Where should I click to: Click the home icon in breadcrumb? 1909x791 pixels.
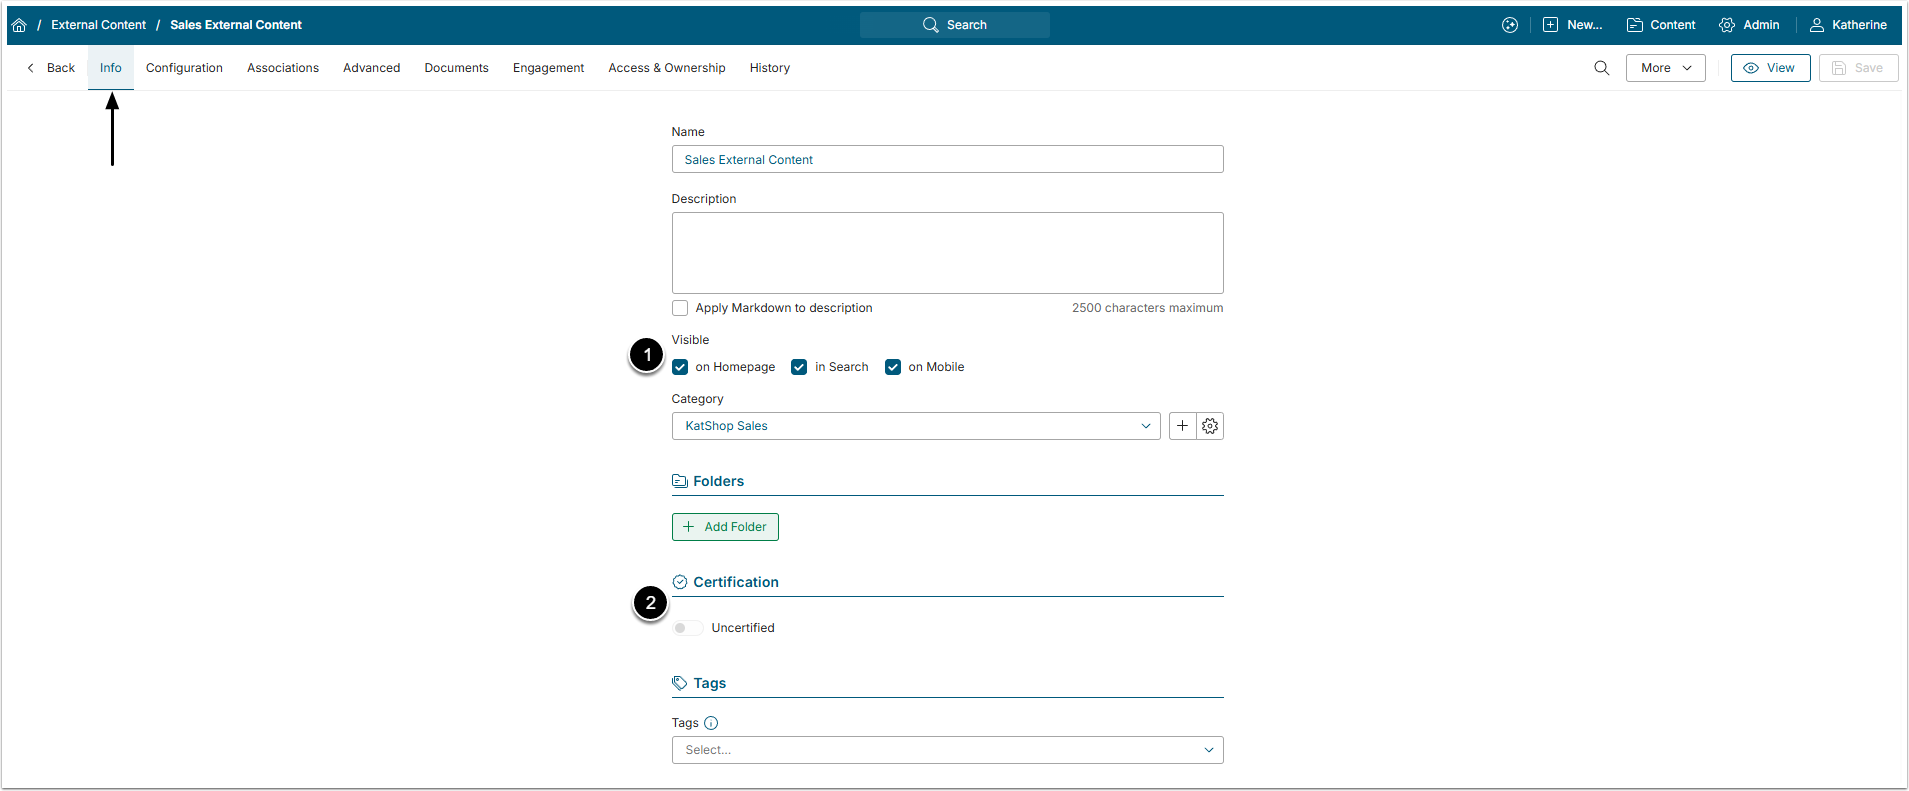[19, 25]
